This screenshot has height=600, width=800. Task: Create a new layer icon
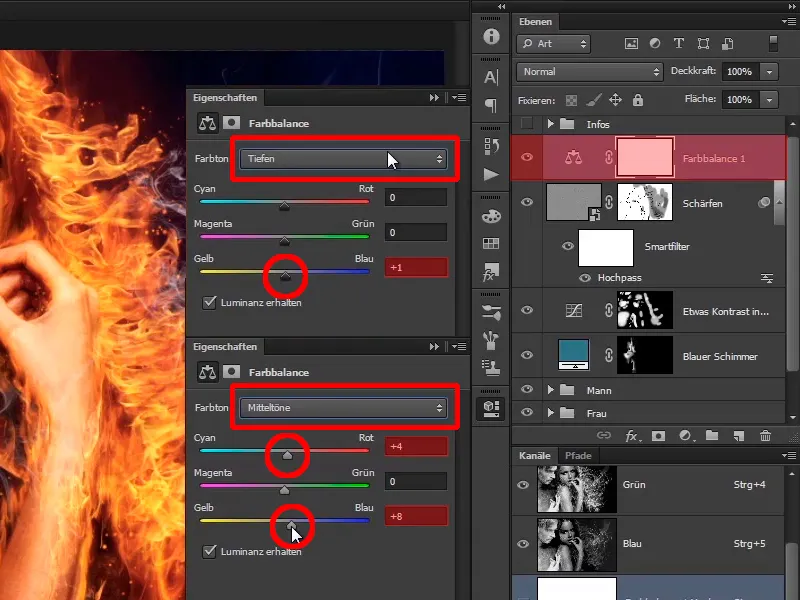coord(738,436)
